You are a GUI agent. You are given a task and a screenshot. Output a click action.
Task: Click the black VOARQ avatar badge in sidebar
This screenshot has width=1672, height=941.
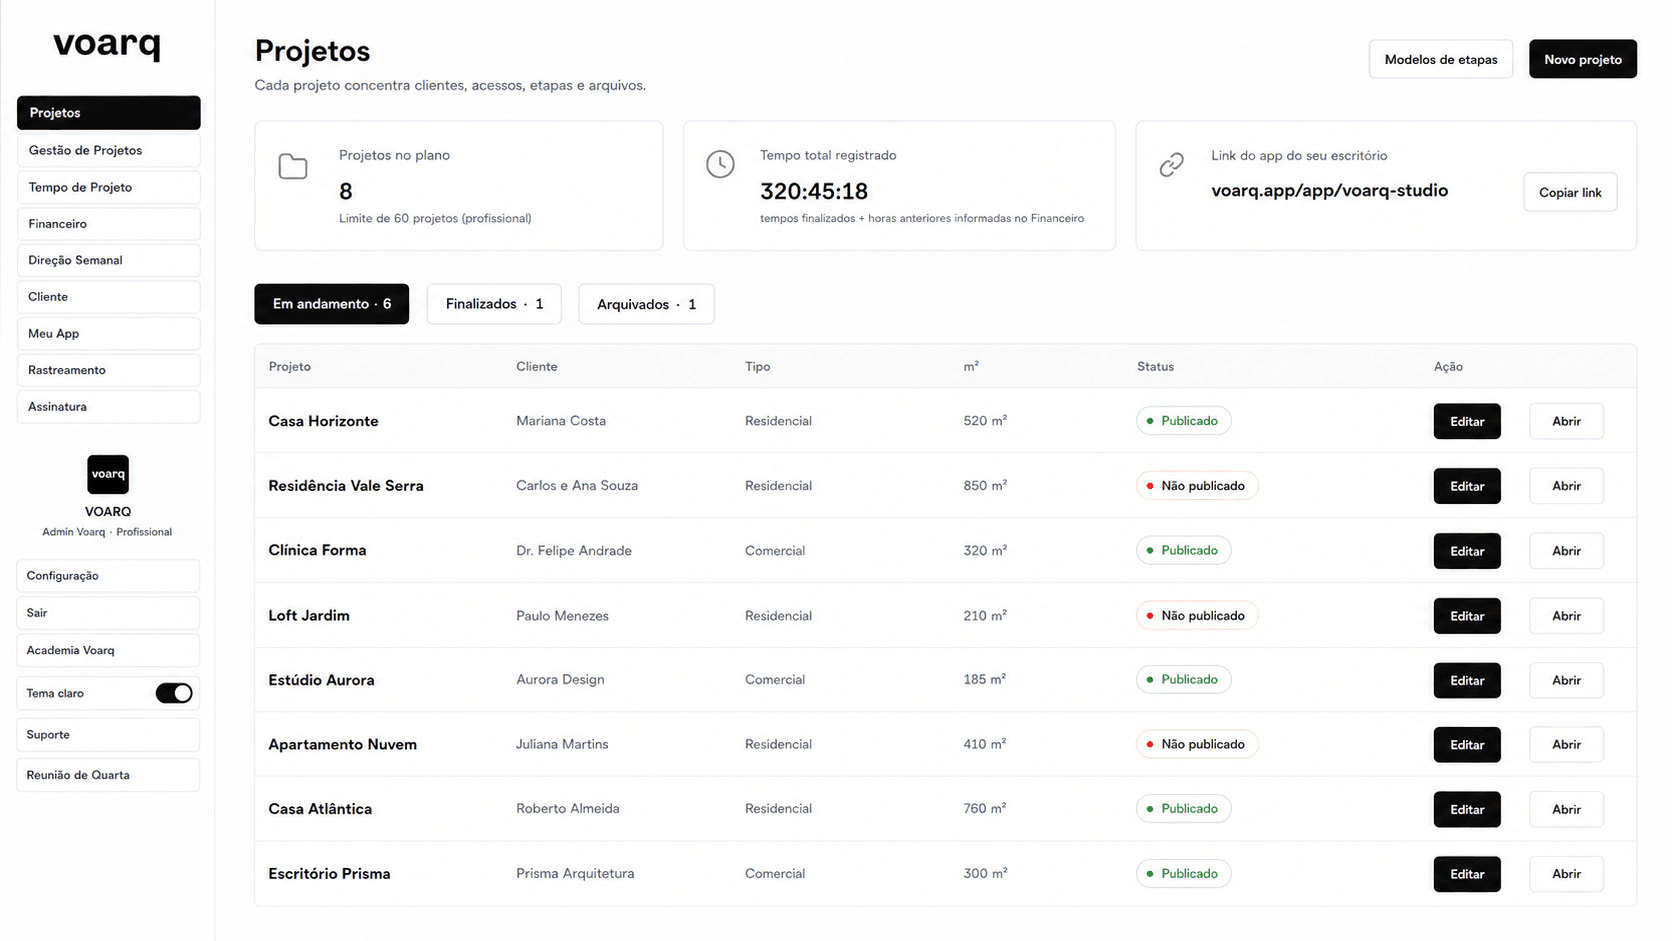[x=108, y=474]
